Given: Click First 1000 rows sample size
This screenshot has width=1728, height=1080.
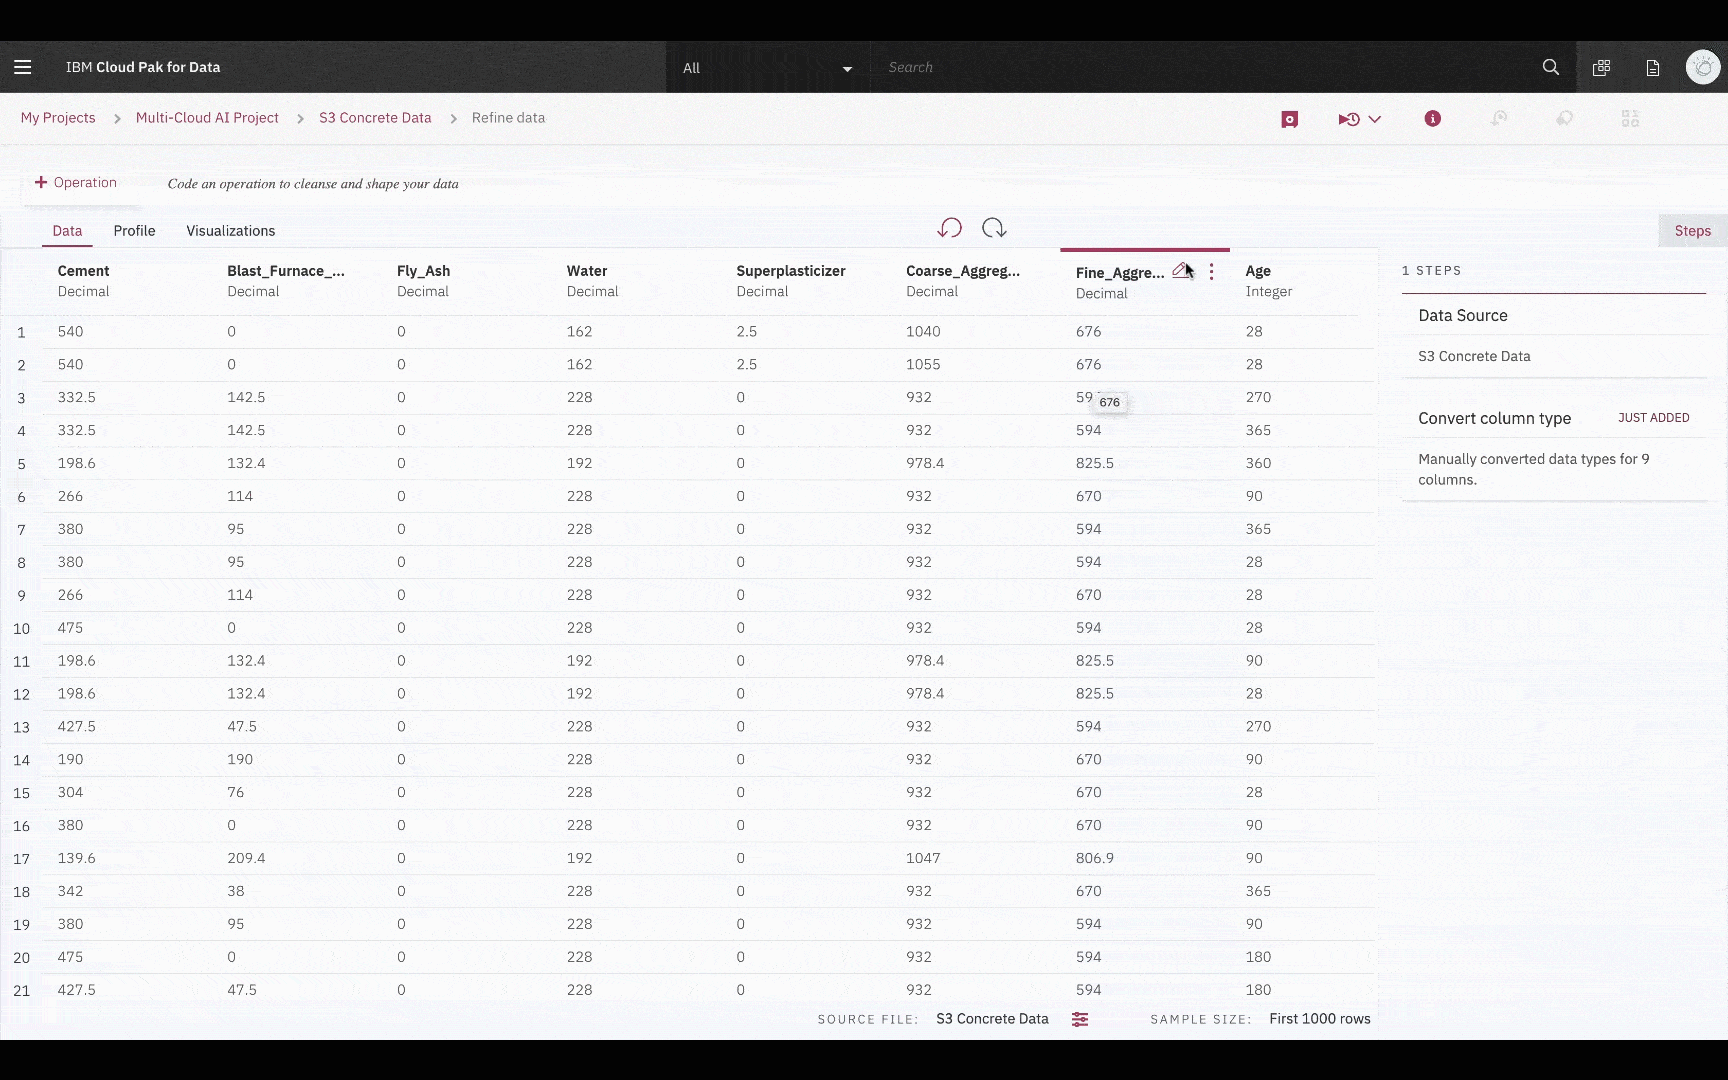Looking at the screenshot, I should point(1319,1019).
